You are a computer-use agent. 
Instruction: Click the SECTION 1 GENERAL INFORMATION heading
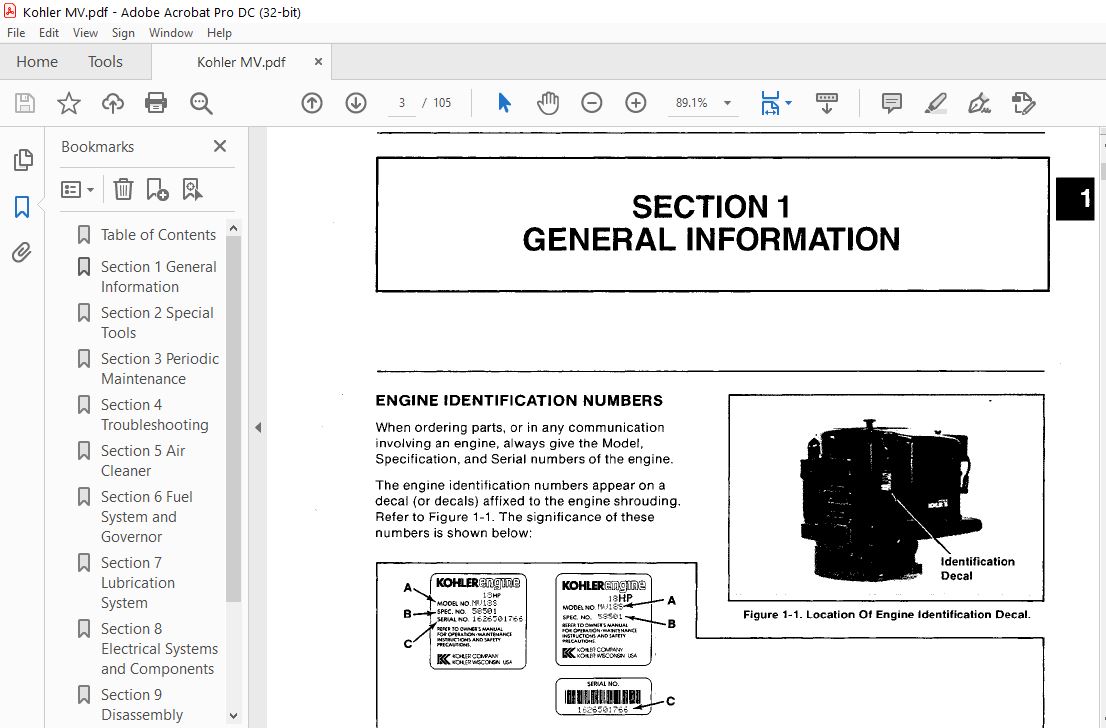point(711,223)
